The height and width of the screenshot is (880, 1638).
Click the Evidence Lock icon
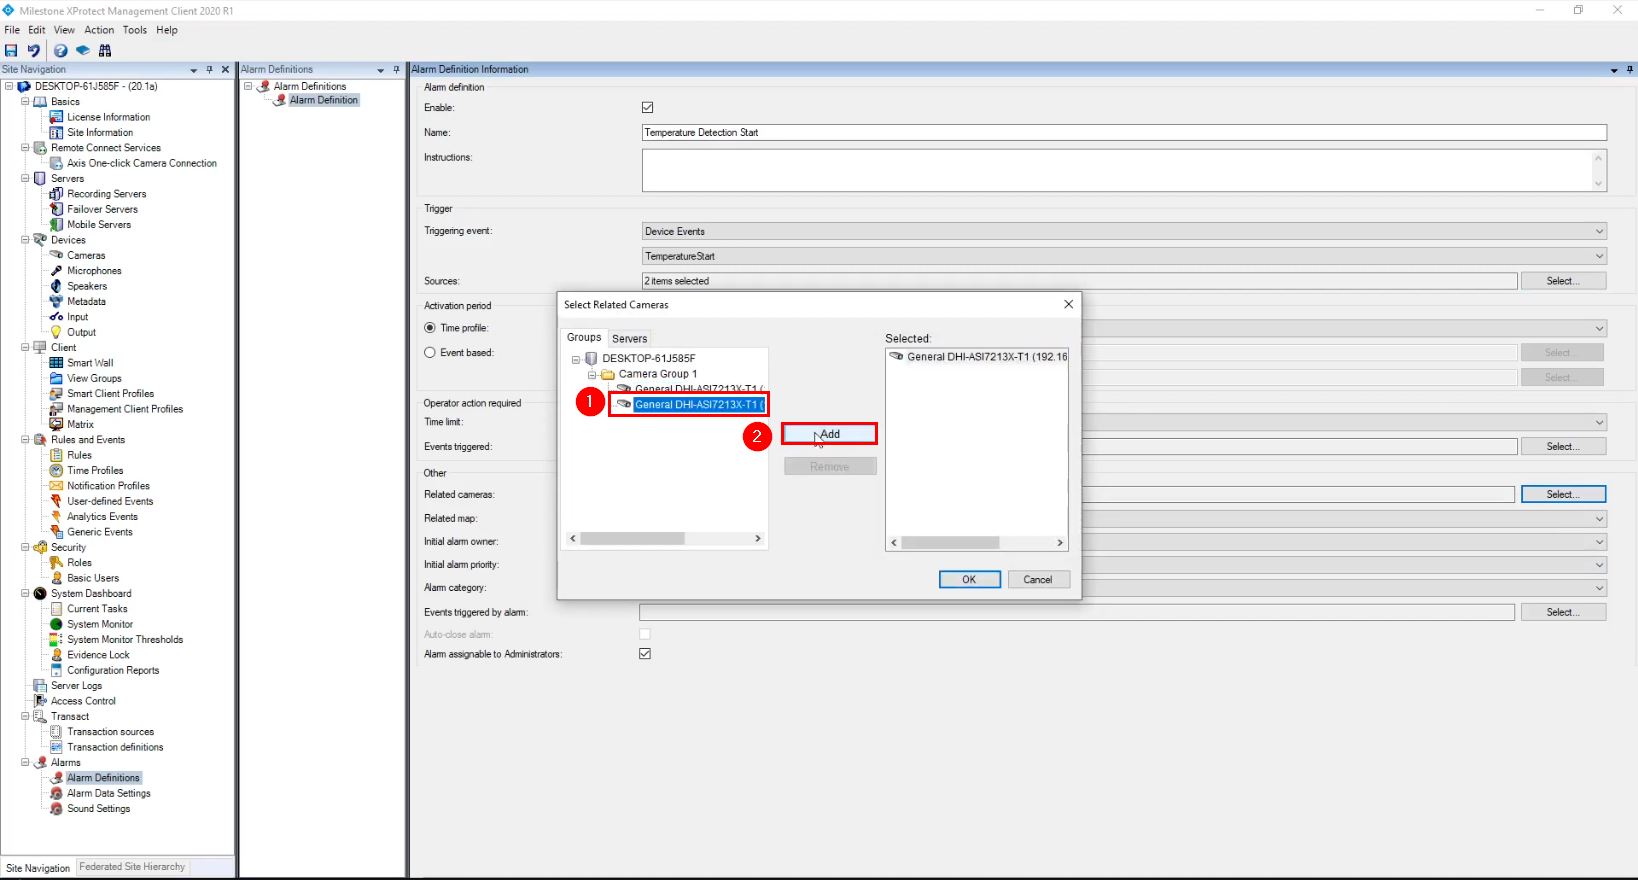56,655
